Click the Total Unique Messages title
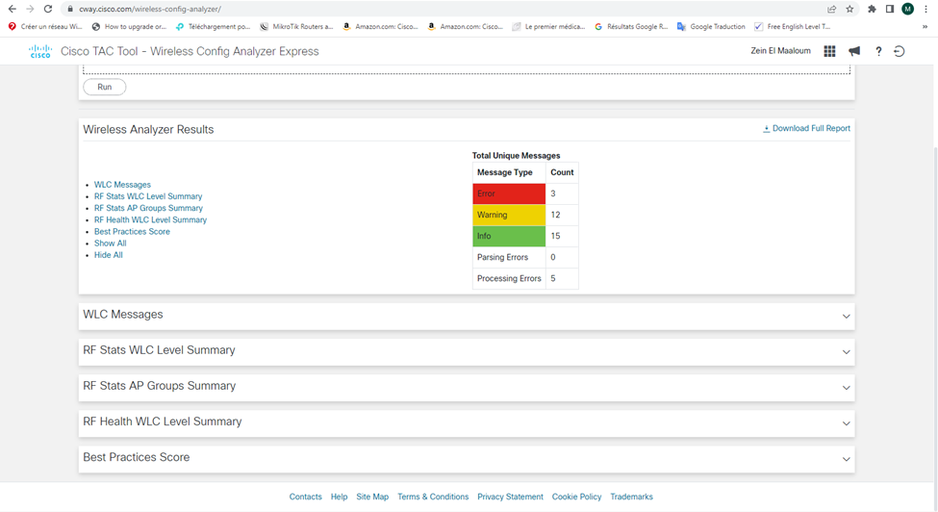 coord(516,156)
